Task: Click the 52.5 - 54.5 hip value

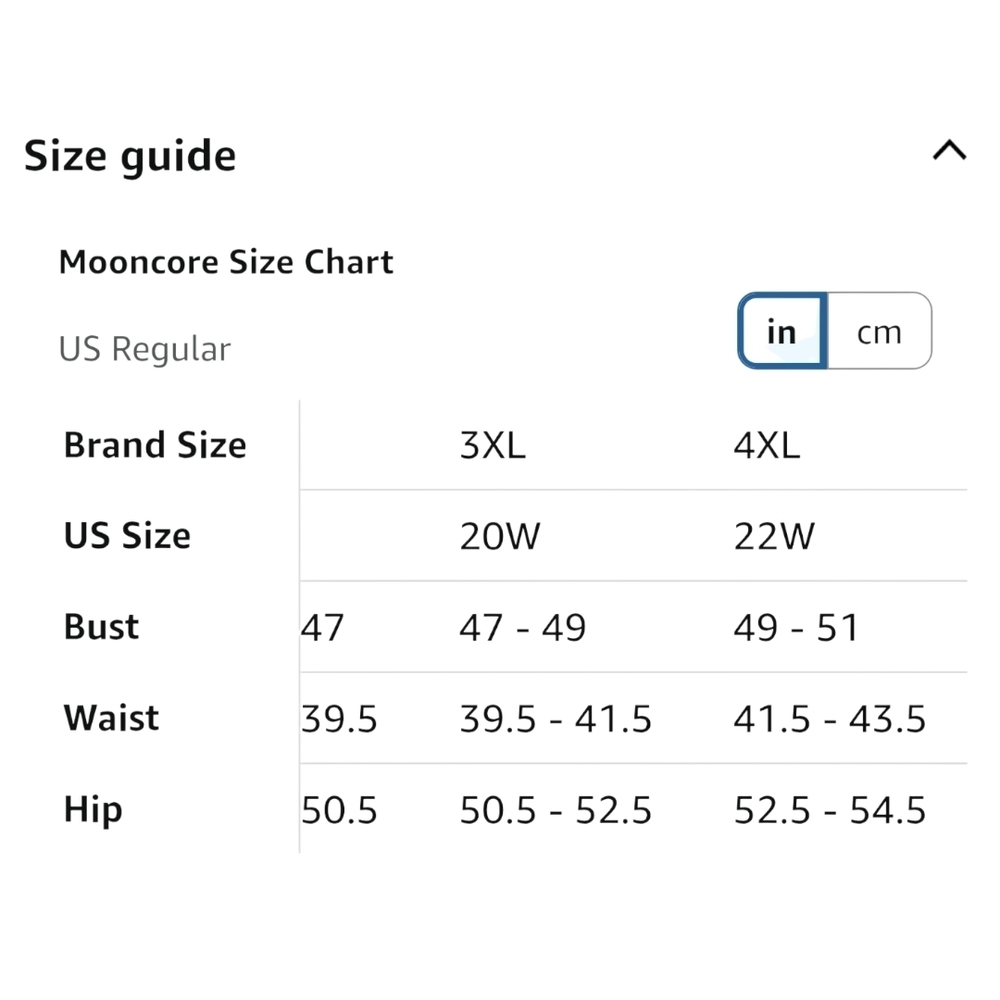Action: (830, 810)
